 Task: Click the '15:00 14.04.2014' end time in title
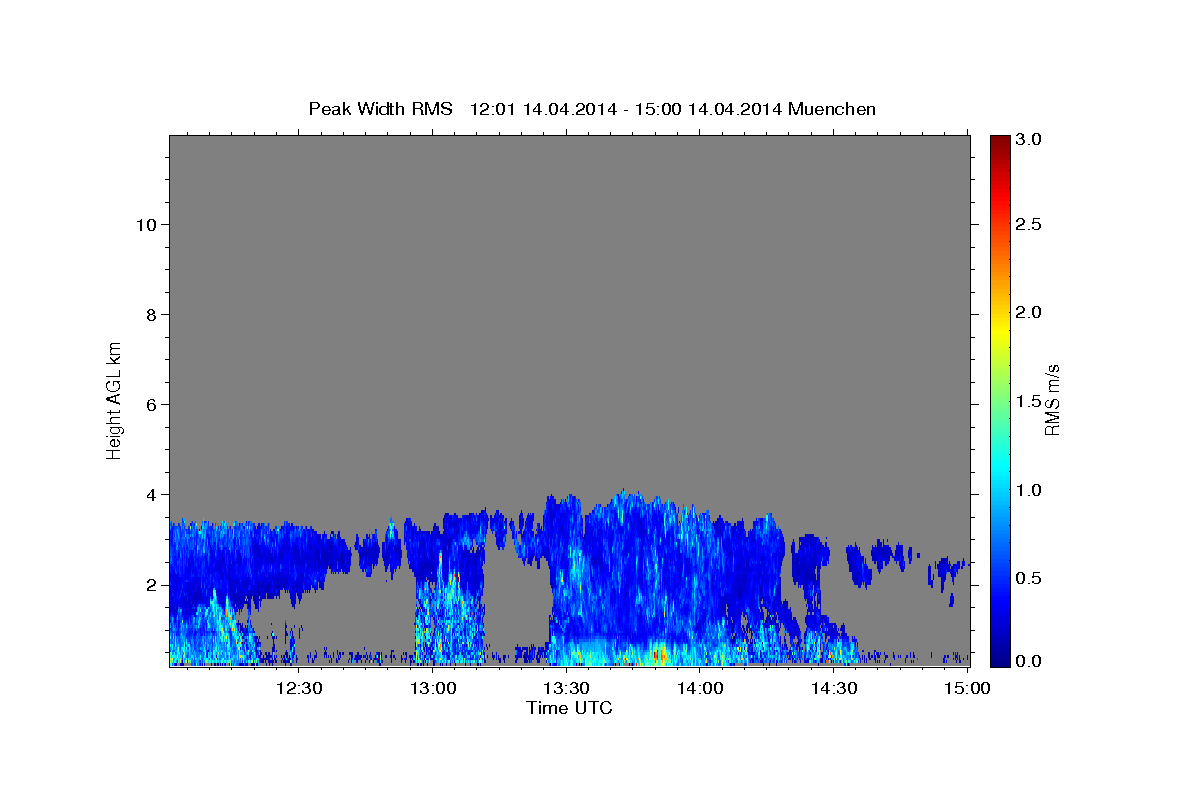pos(709,109)
